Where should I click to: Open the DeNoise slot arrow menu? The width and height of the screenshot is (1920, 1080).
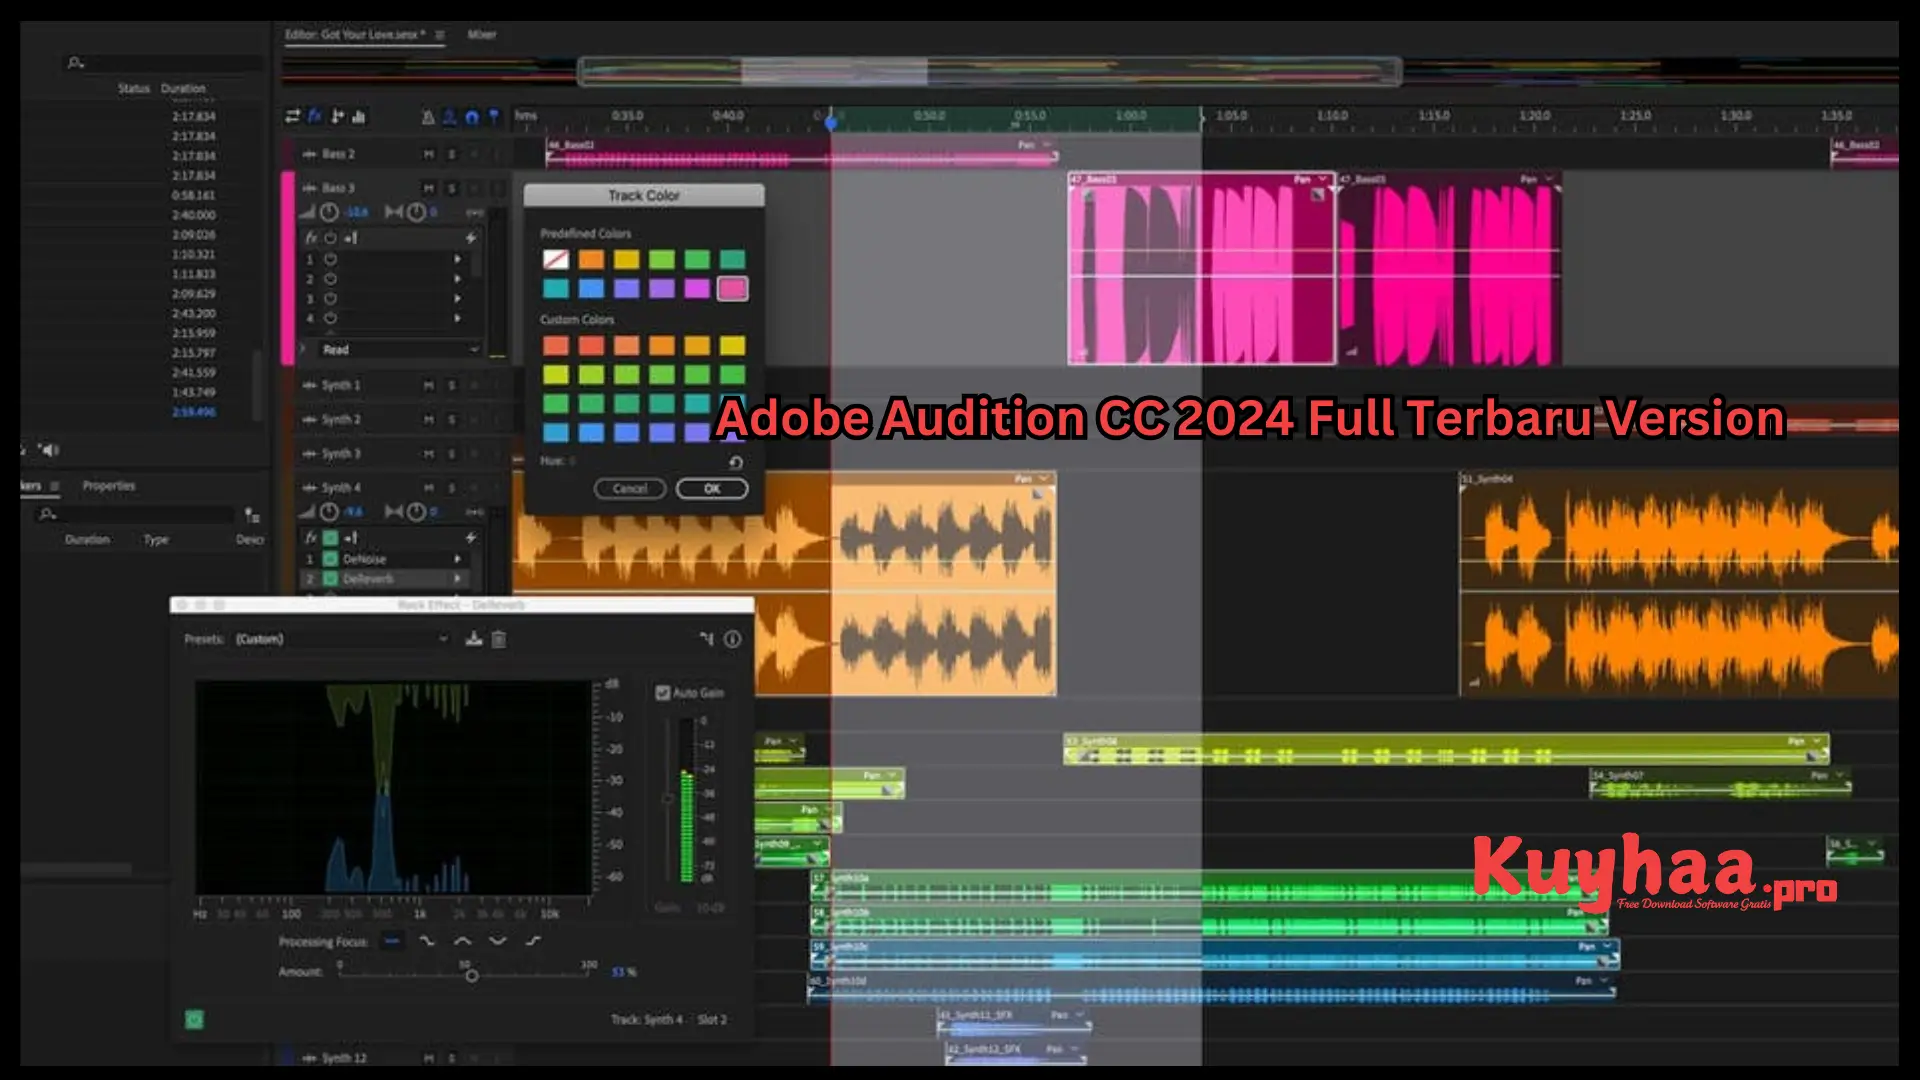458,559
